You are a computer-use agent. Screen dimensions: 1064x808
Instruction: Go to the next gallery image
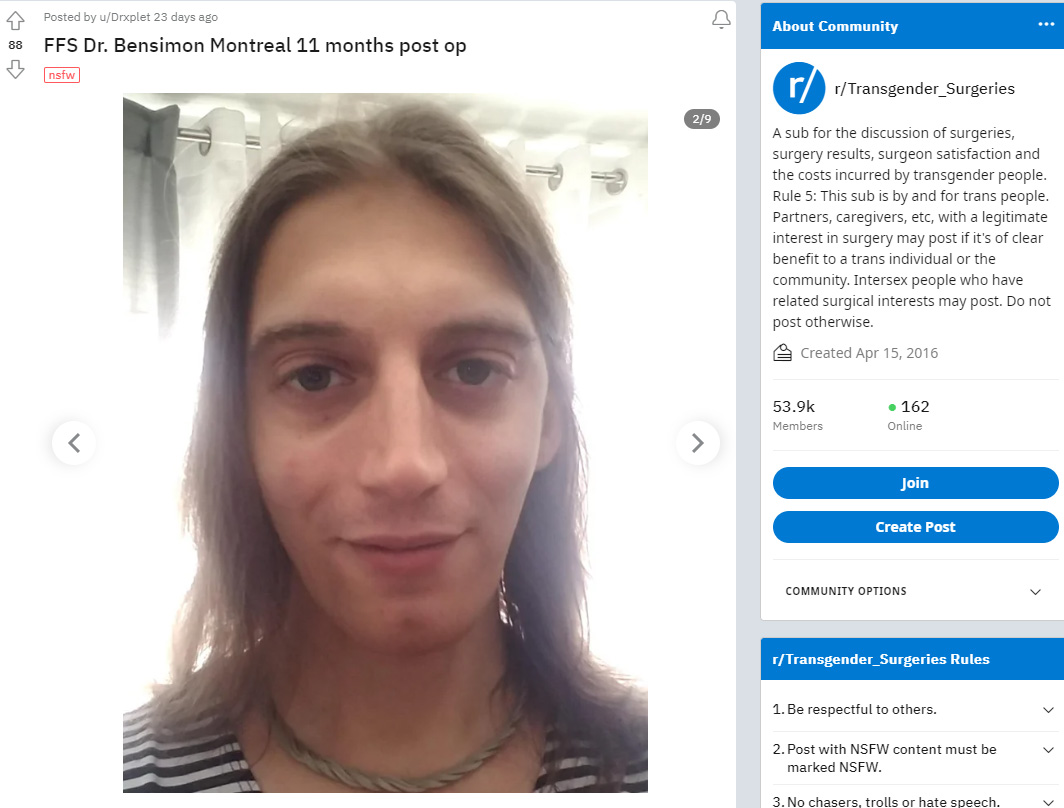(x=698, y=443)
